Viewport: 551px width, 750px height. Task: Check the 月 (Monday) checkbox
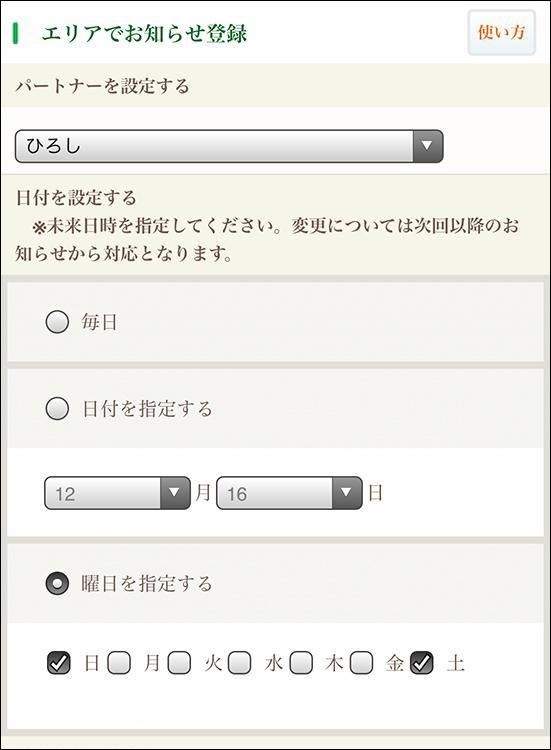tap(119, 663)
